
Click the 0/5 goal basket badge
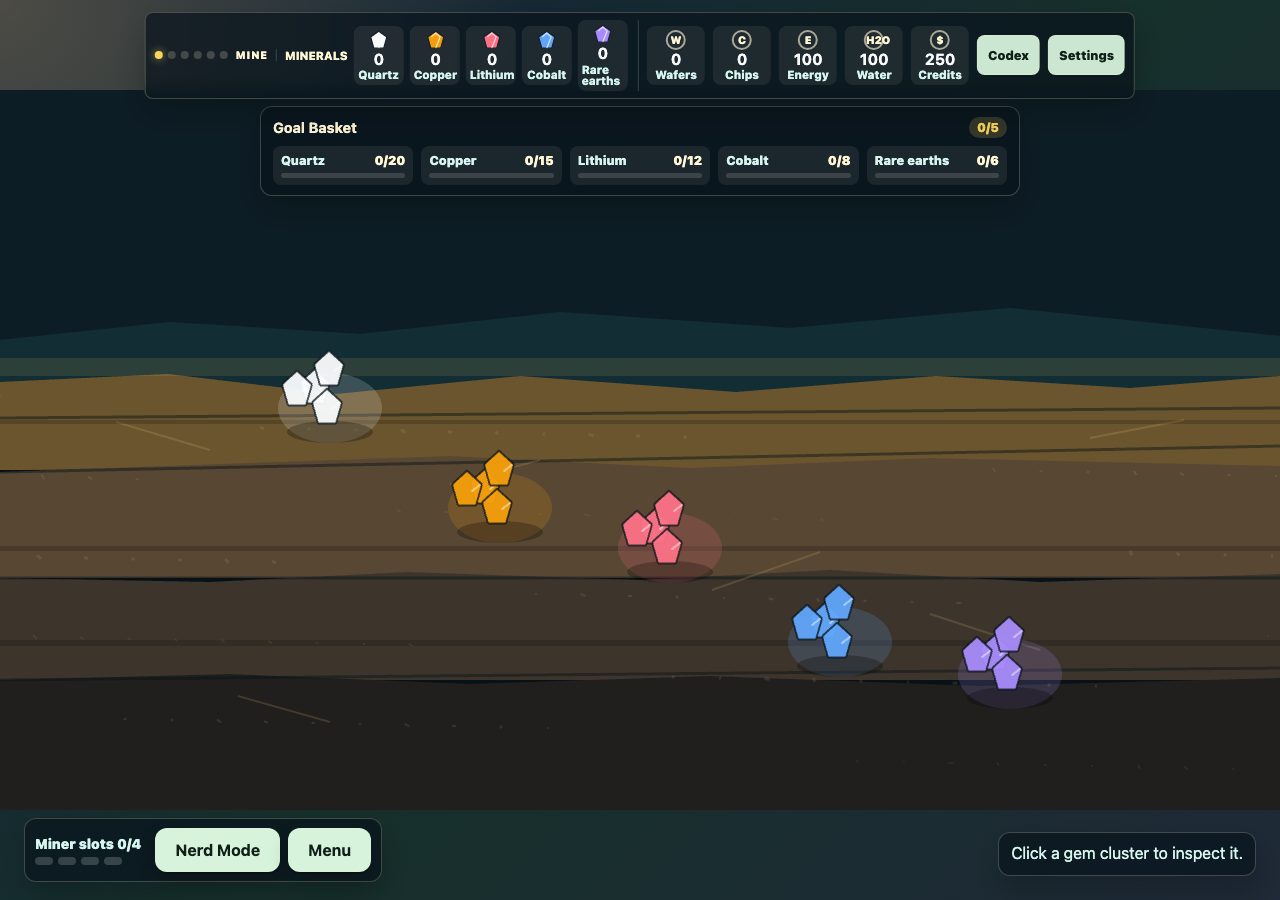[988, 128]
